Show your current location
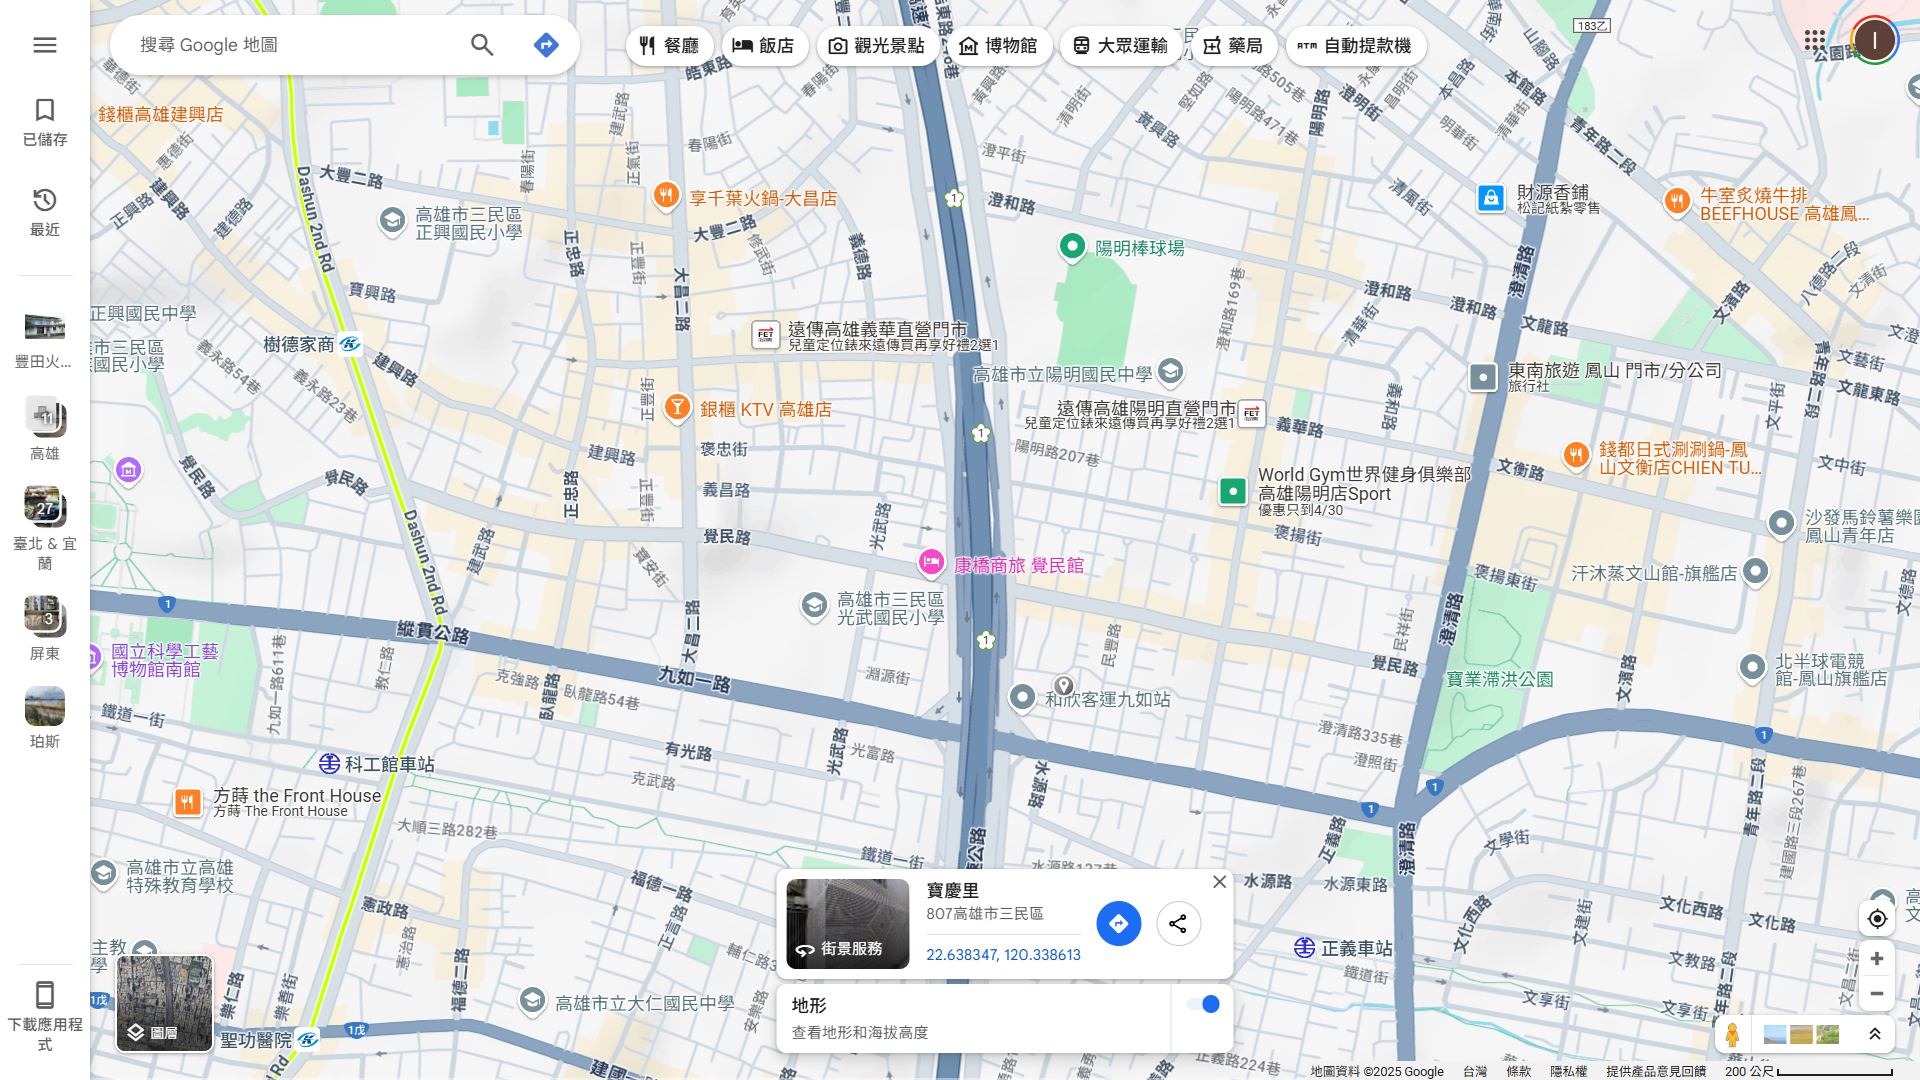 (x=1877, y=918)
